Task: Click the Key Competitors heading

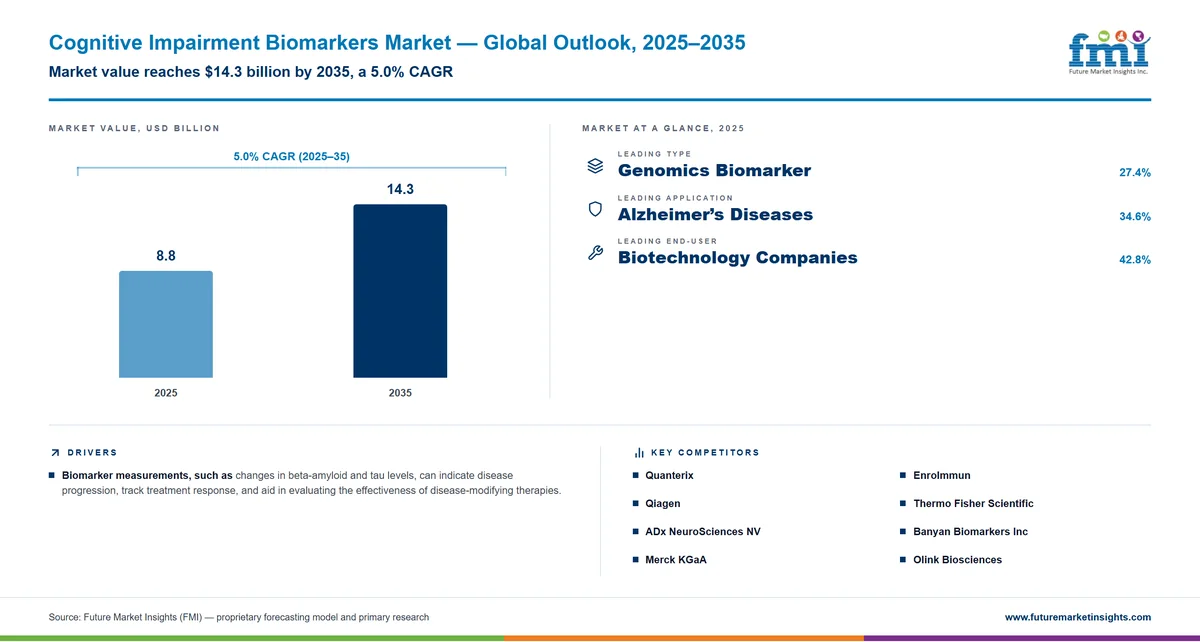Action: click(x=705, y=453)
